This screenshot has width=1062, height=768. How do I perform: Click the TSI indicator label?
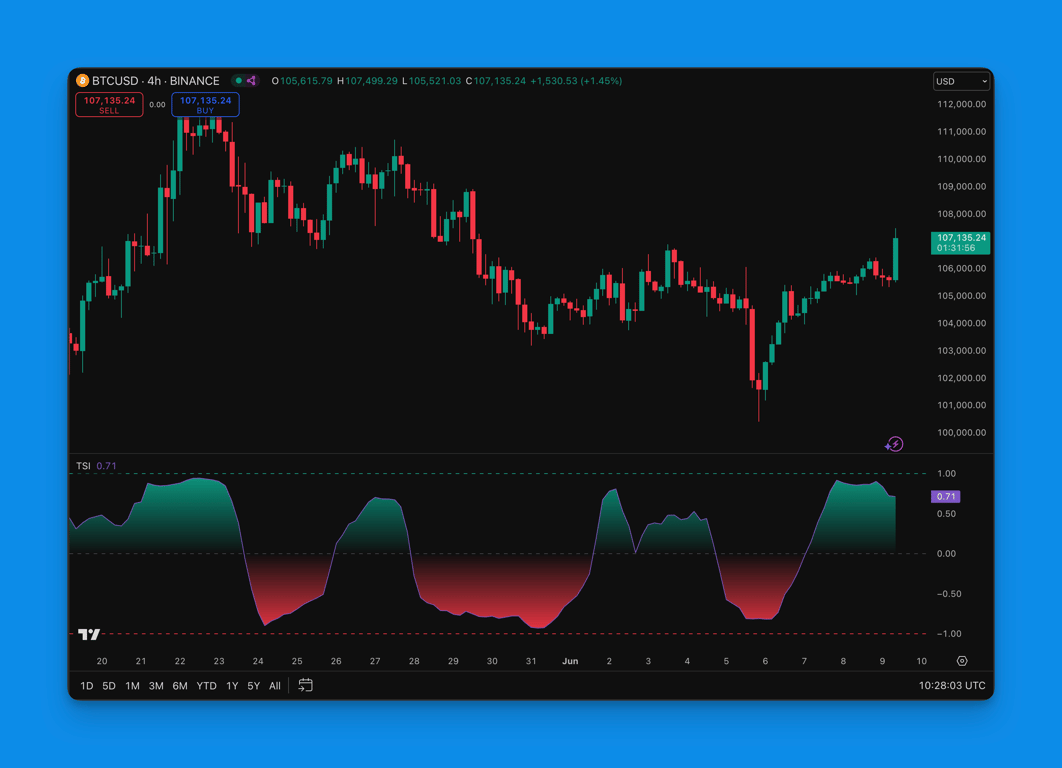[x=83, y=466]
